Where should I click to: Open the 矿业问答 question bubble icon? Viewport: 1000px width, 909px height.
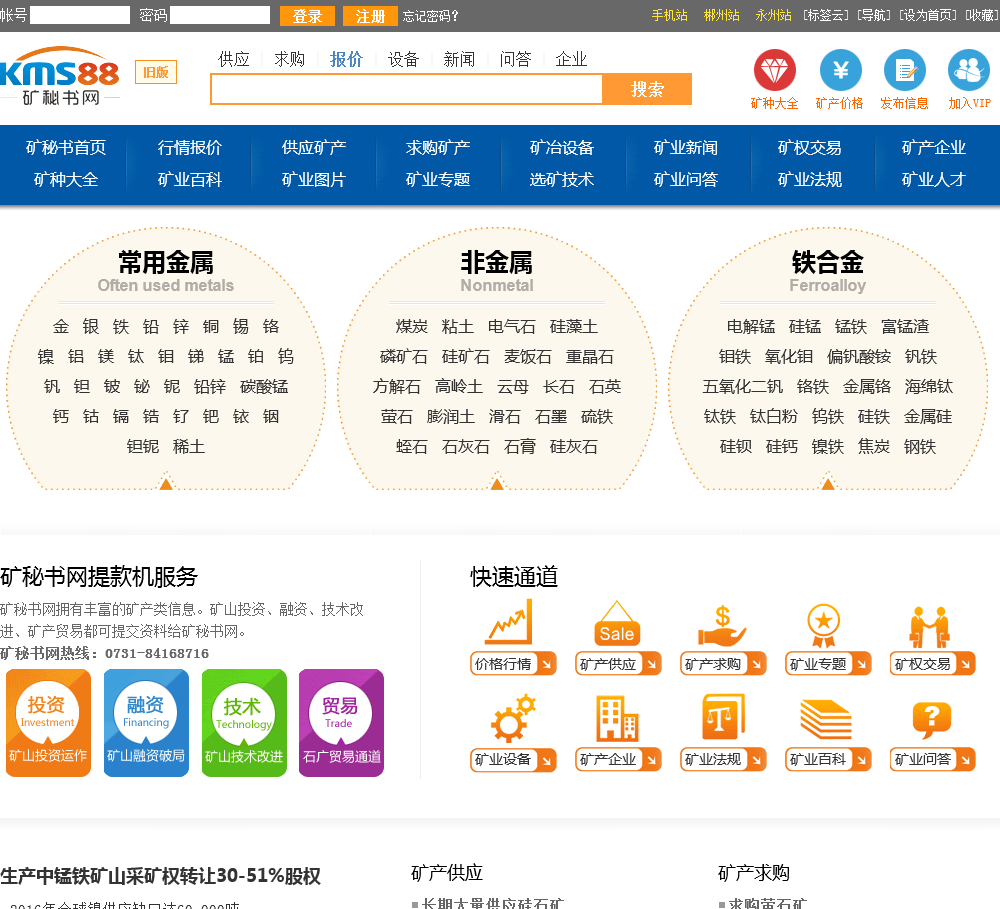(x=931, y=721)
